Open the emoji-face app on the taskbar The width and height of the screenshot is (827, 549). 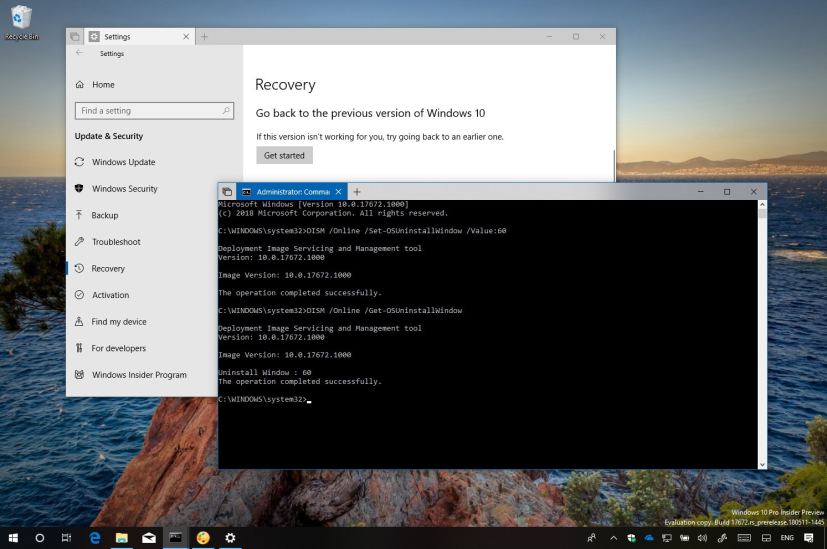tap(203, 538)
